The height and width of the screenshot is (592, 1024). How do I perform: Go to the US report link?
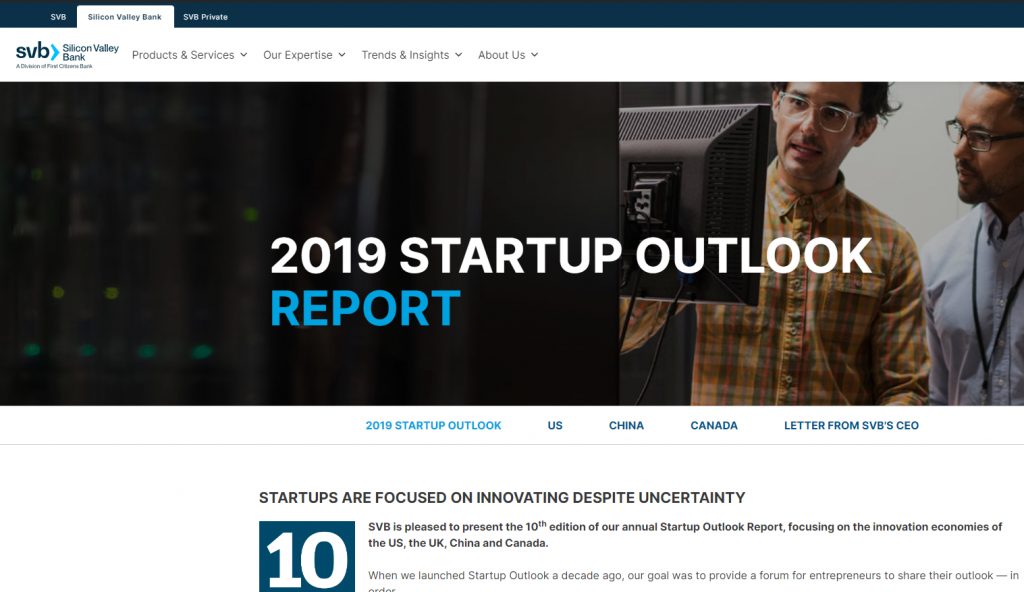pyautogui.click(x=555, y=425)
